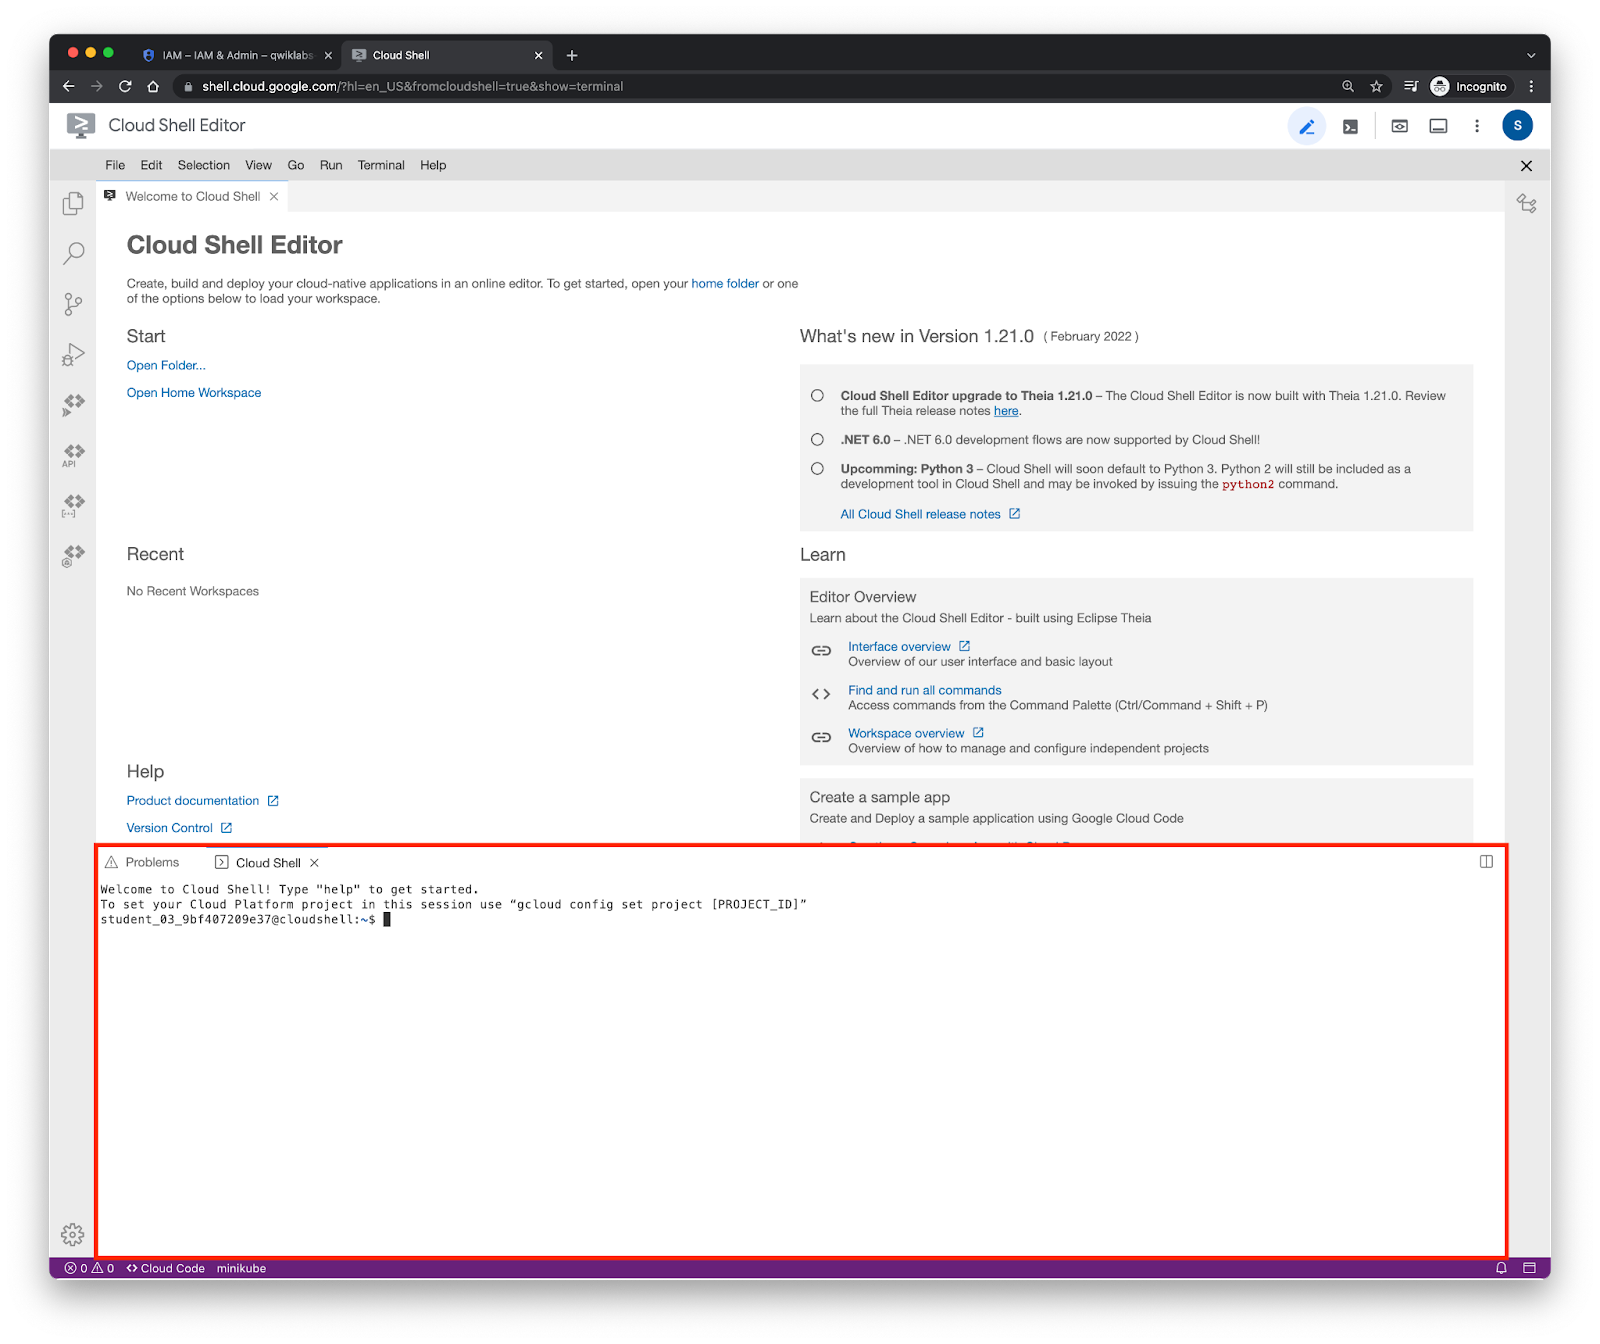
Task: Open the Source Control branch icon
Action: pos(73,304)
